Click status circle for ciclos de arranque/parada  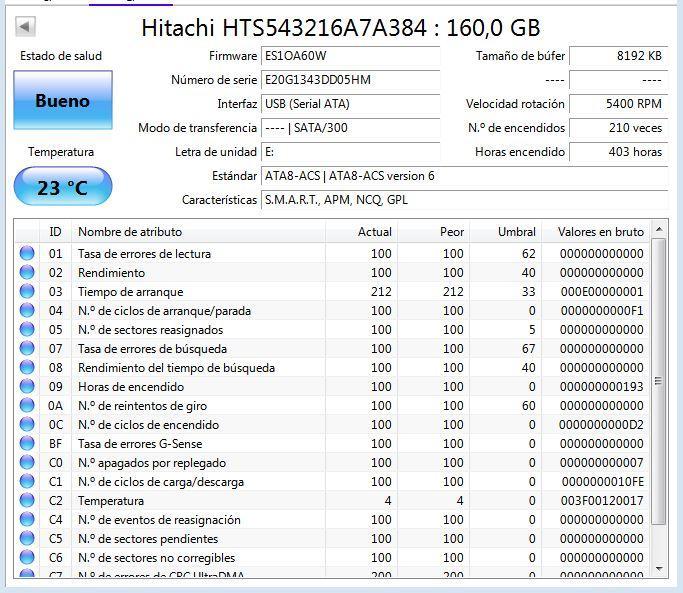[x=27, y=310]
